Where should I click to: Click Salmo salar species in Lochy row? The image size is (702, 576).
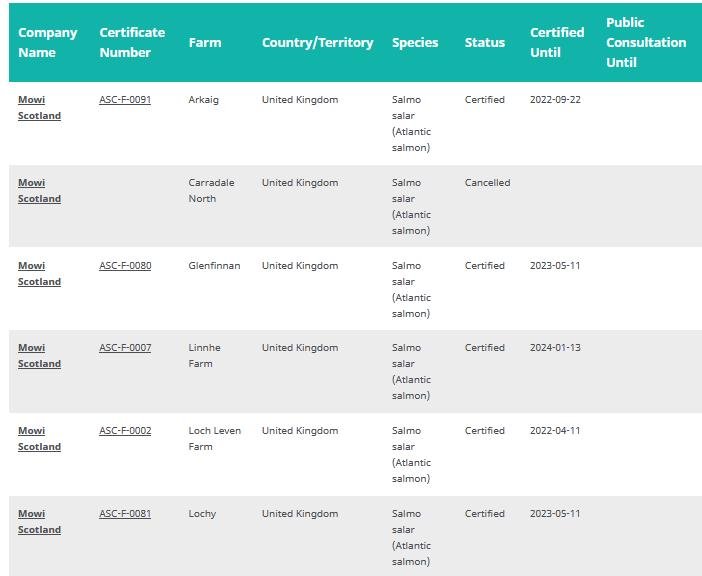point(411,538)
